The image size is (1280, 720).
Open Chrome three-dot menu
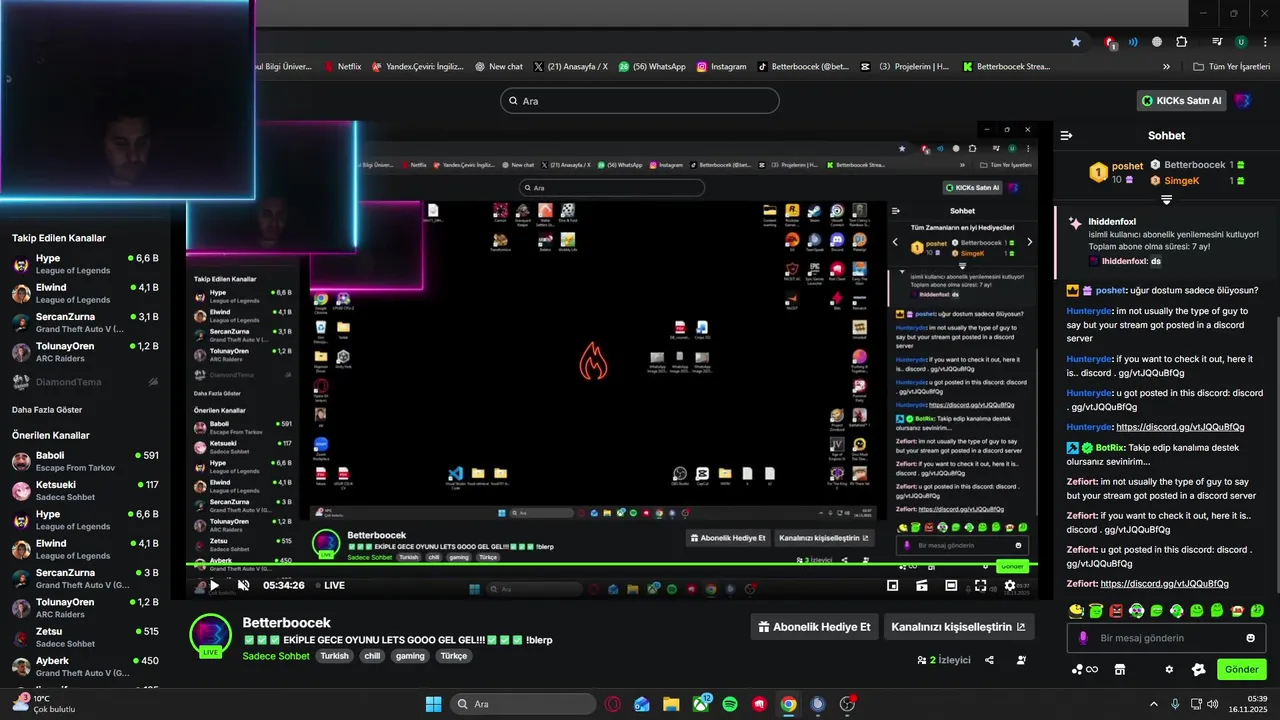tap(1266, 42)
